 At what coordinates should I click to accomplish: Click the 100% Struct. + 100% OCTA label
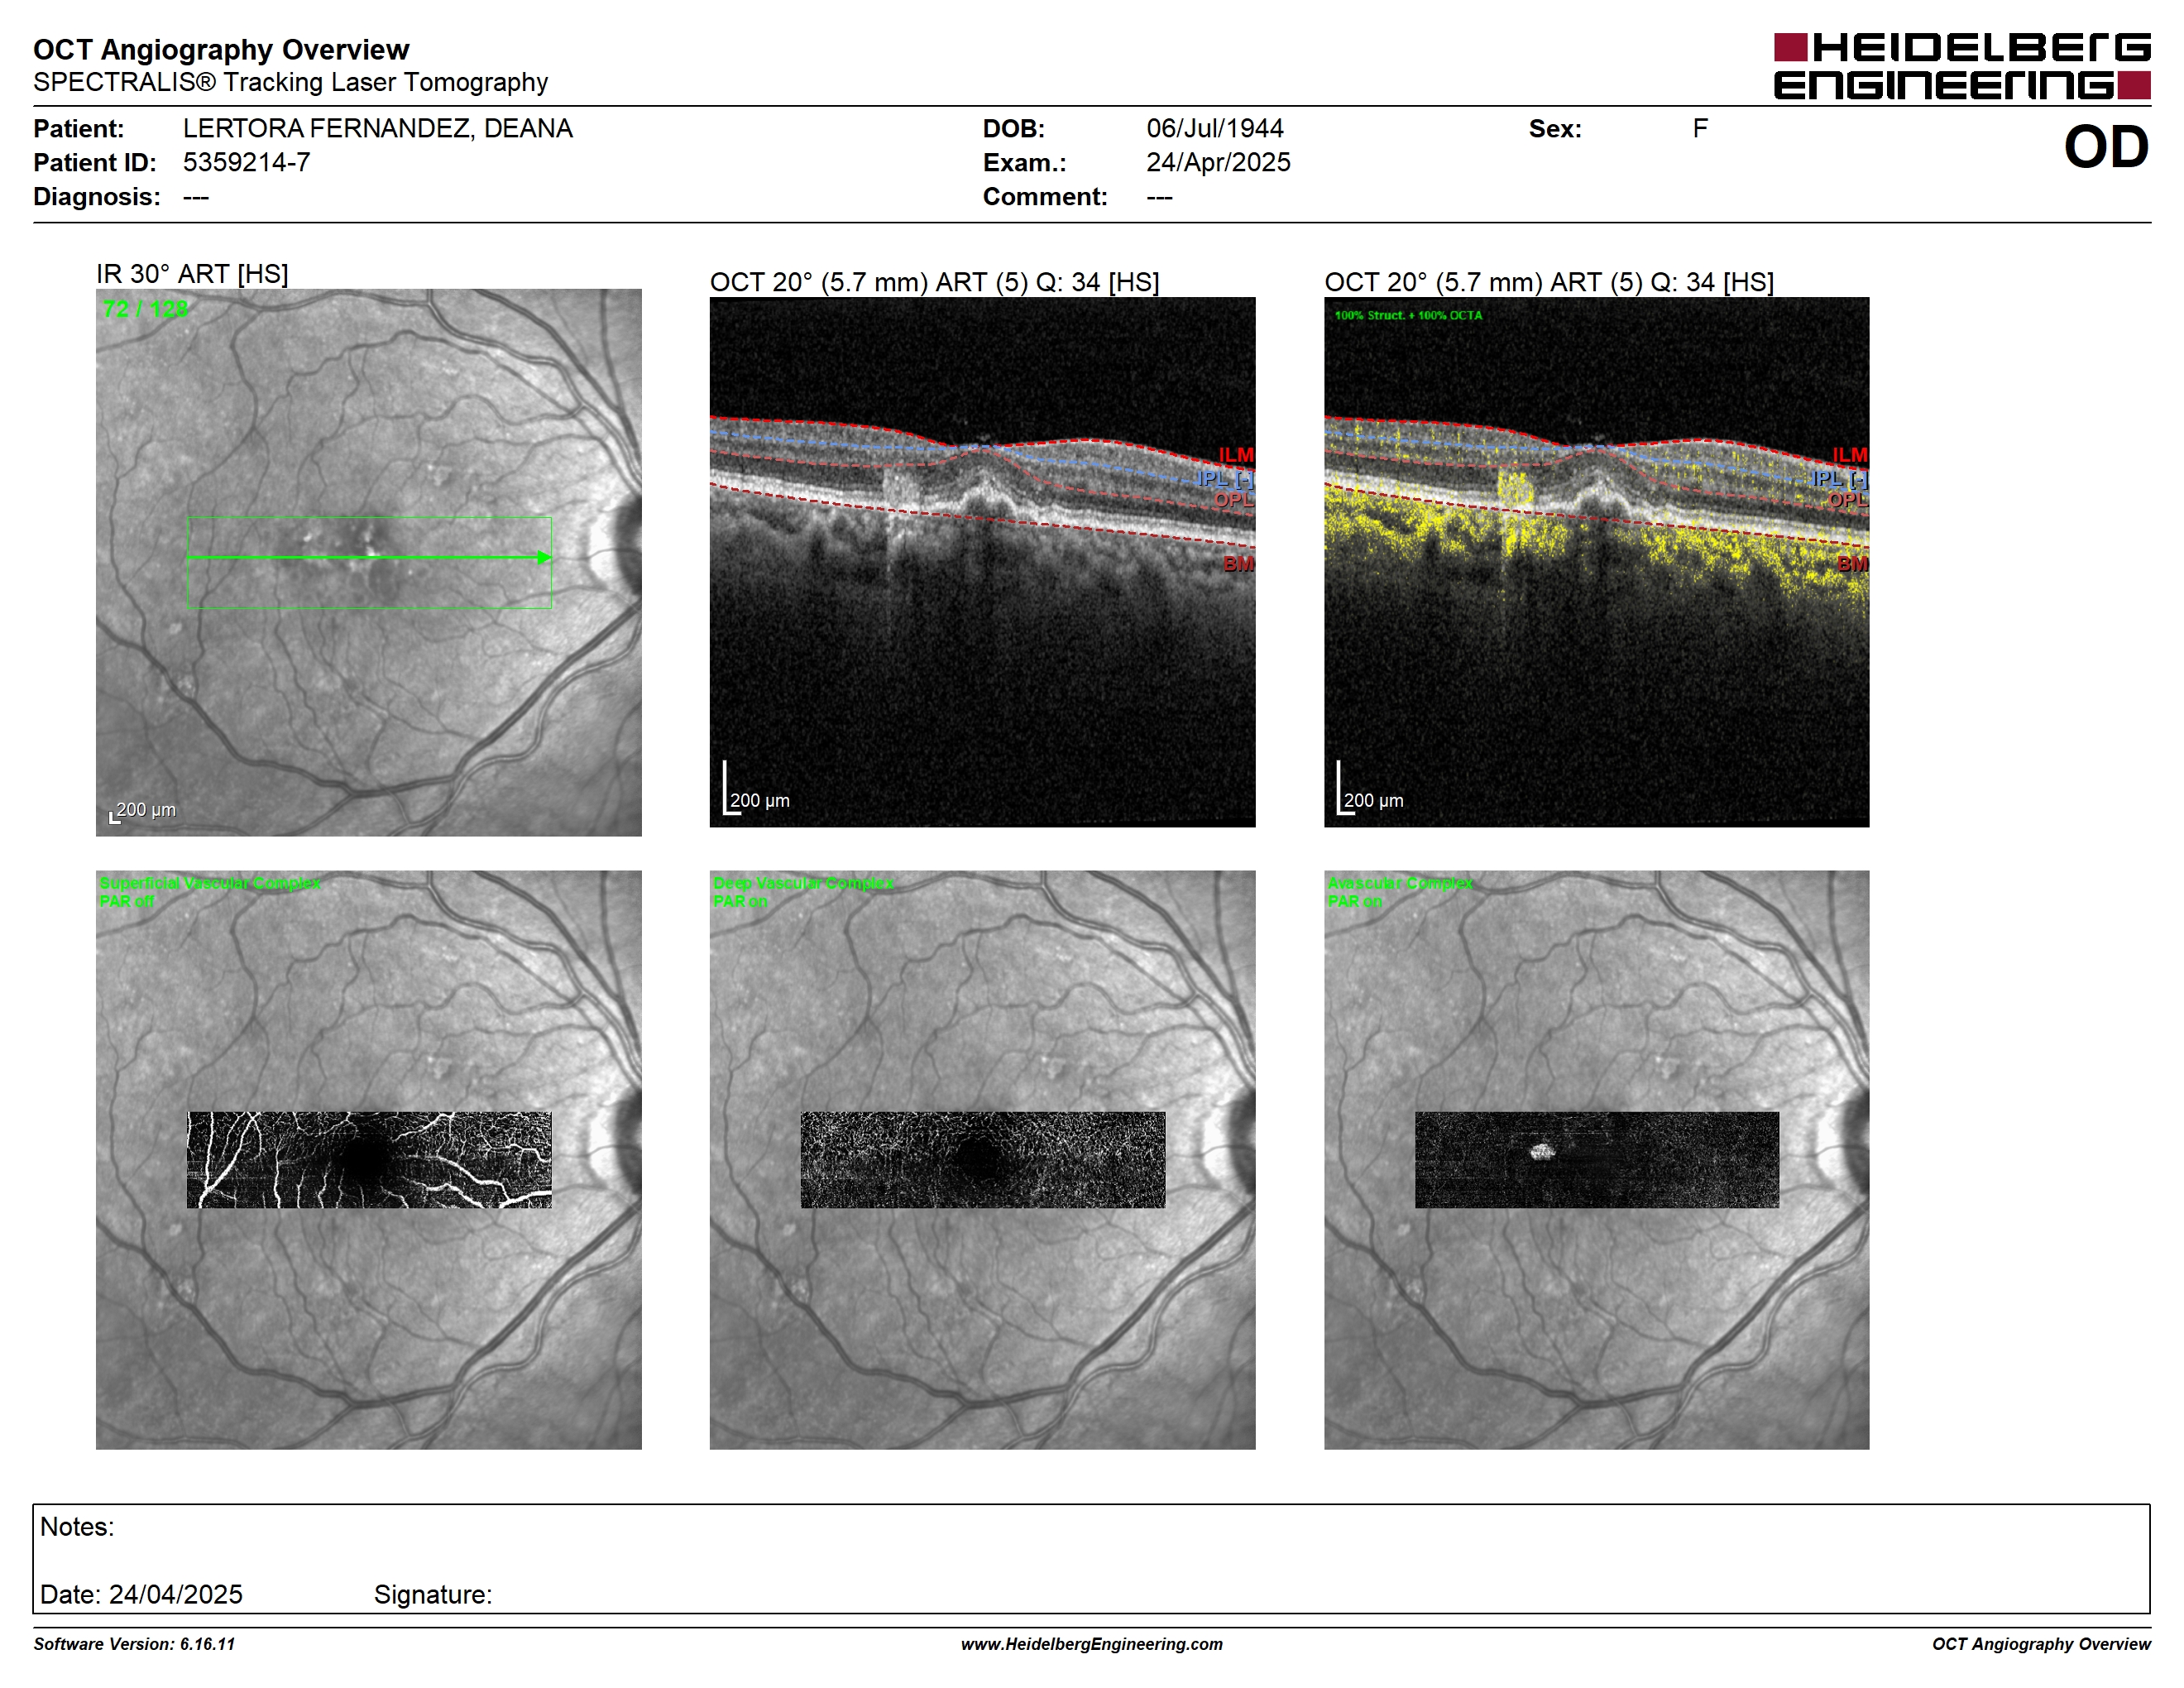pos(1408,315)
